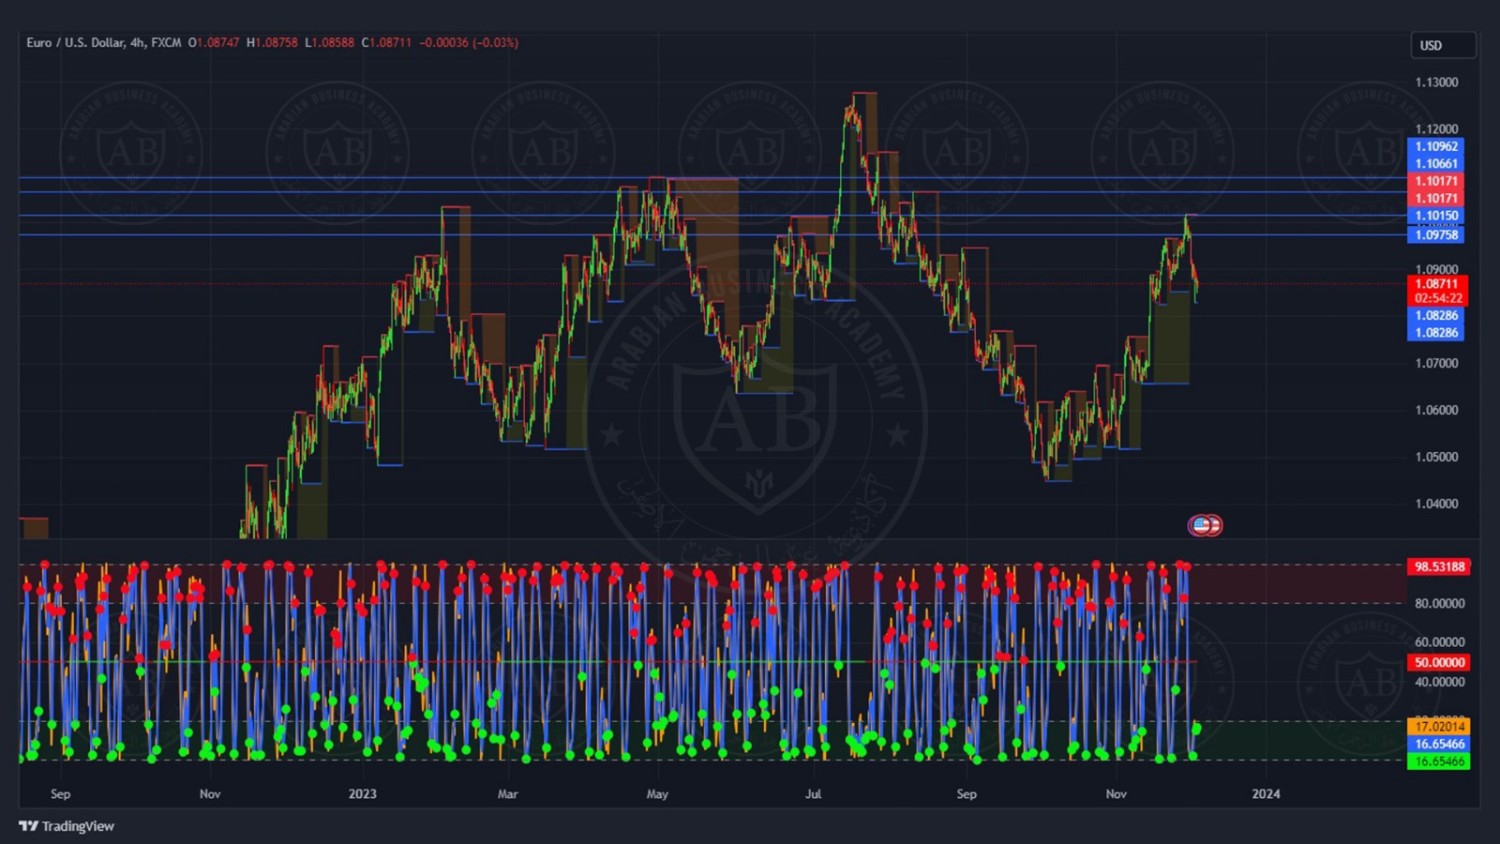Click the TradingView logo
This screenshot has height=844, width=1500.
click(66, 826)
